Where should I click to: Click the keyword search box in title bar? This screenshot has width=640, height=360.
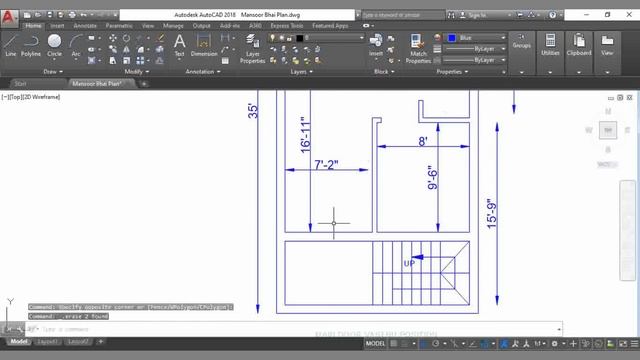[402, 15]
